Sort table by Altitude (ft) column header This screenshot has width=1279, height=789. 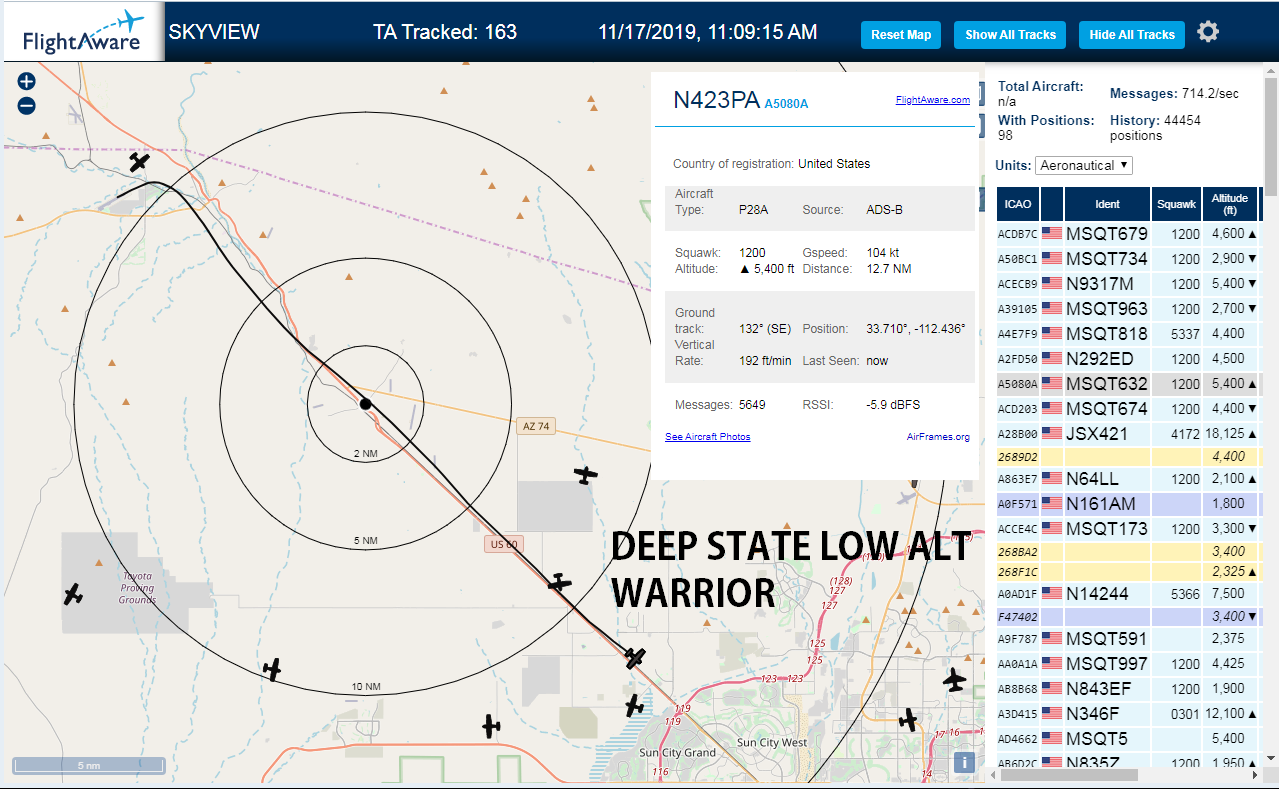click(1230, 204)
